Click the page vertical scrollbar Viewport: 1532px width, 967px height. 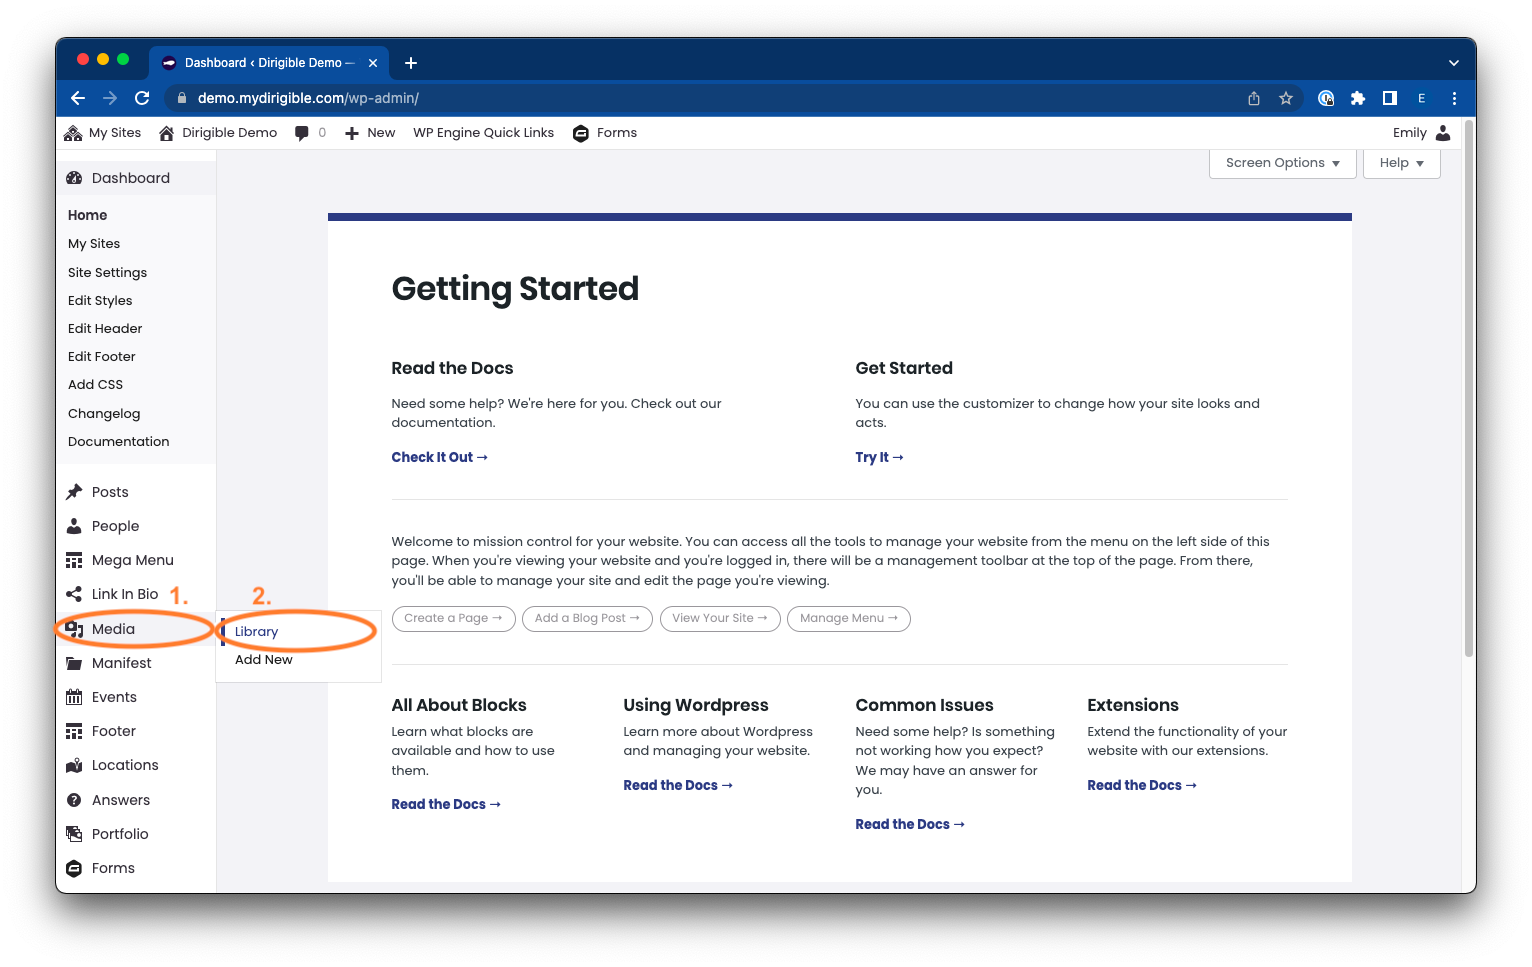(x=1469, y=390)
